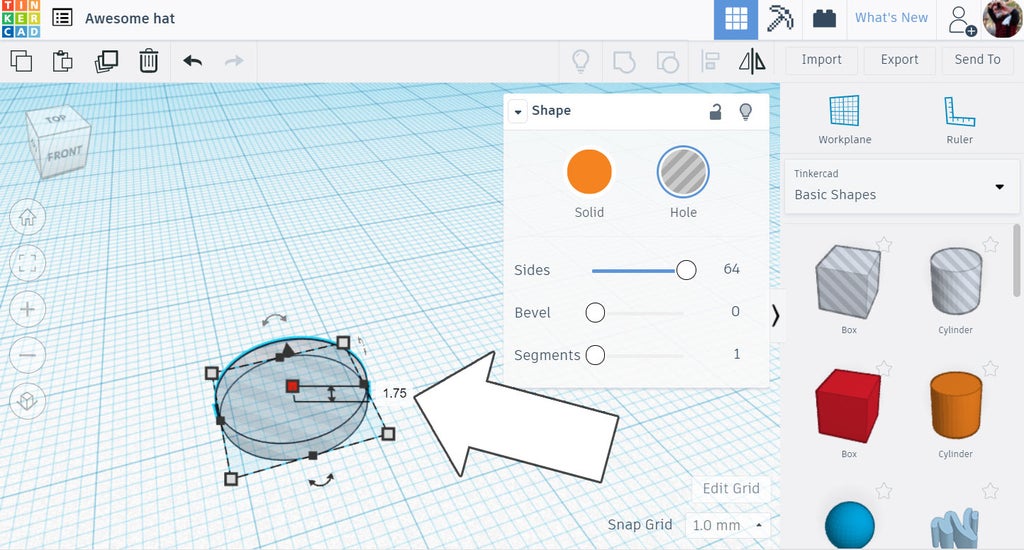Favorite the orange Cylinder shape star
The image size is (1024, 550).
tap(991, 368)
